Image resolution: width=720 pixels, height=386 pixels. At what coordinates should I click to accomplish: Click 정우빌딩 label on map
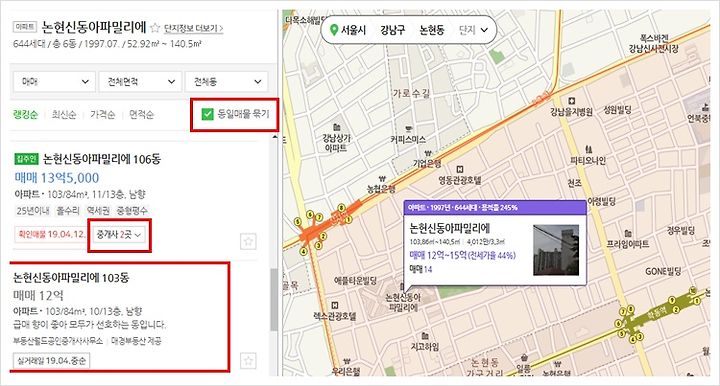click(681, 230)
